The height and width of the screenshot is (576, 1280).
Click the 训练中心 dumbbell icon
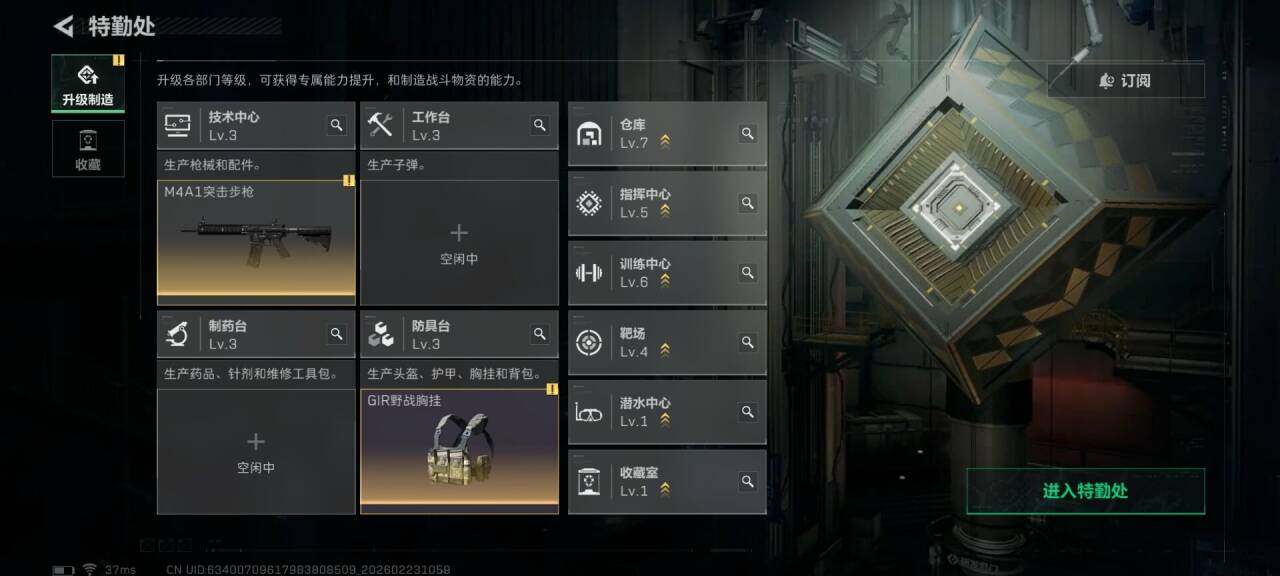[589, 273]
